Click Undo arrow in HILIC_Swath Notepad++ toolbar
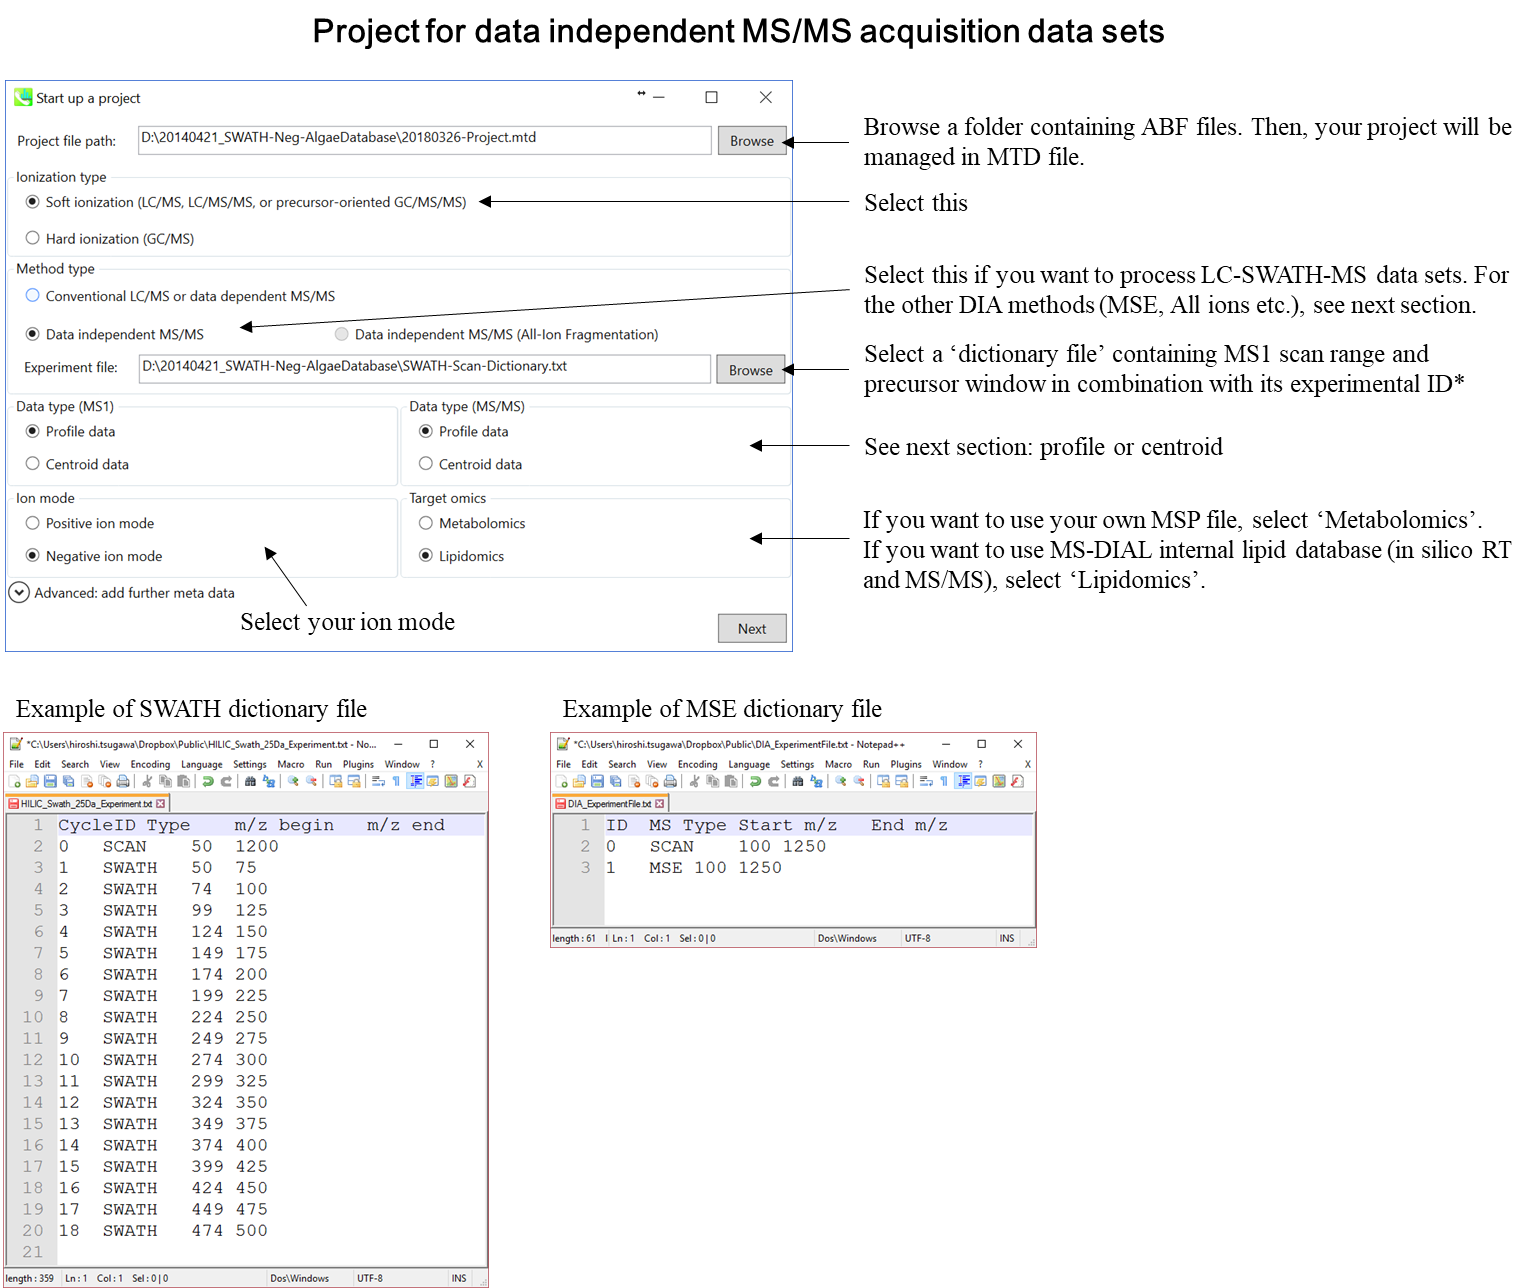1537x1288 pixels. click(208, 781)
